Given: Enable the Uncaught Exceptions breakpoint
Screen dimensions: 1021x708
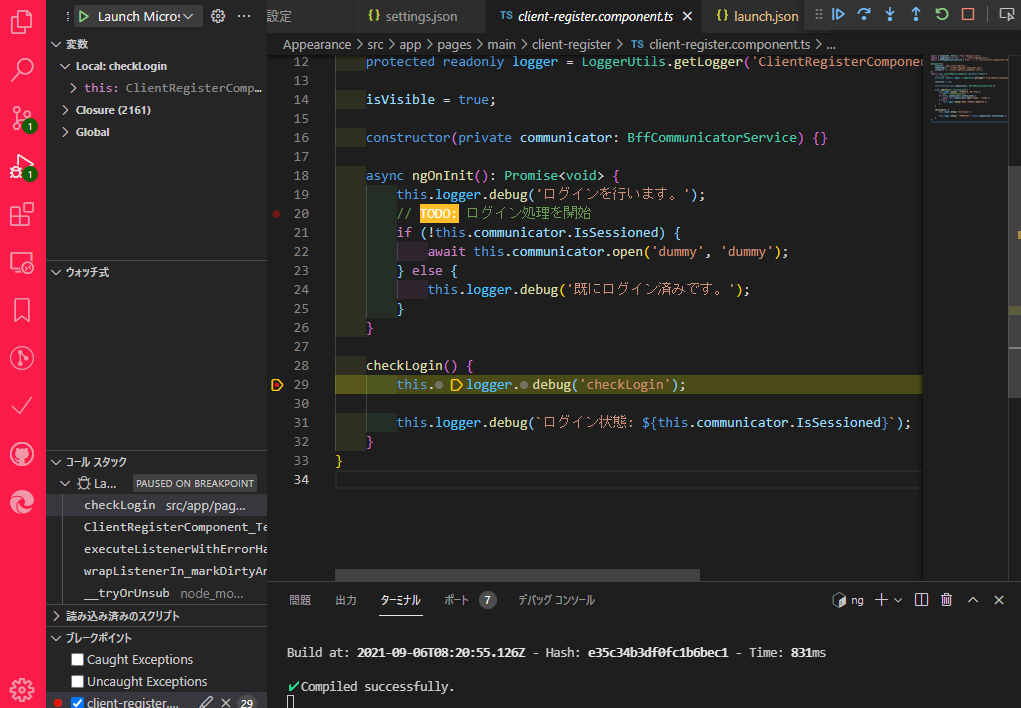Looking at the screenshot, I should coord(77,681).
